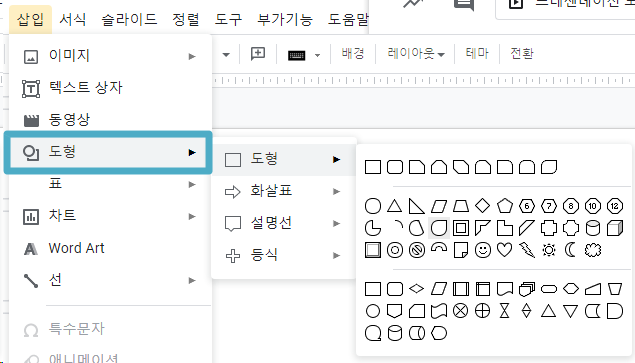
Task: Select the flowchart merge triangle shape
Action: 571,311
